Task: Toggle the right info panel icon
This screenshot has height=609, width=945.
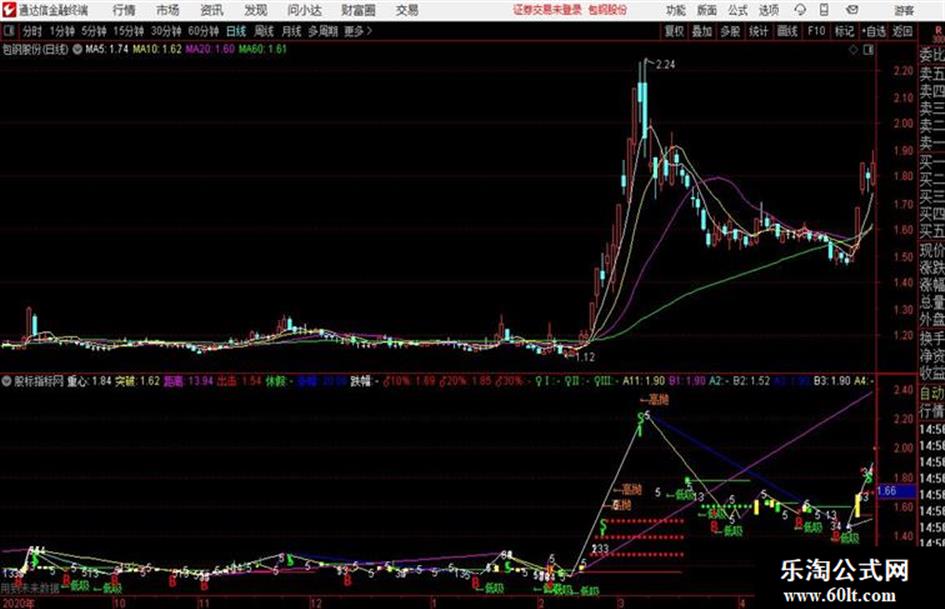Action: coord(868,50)
